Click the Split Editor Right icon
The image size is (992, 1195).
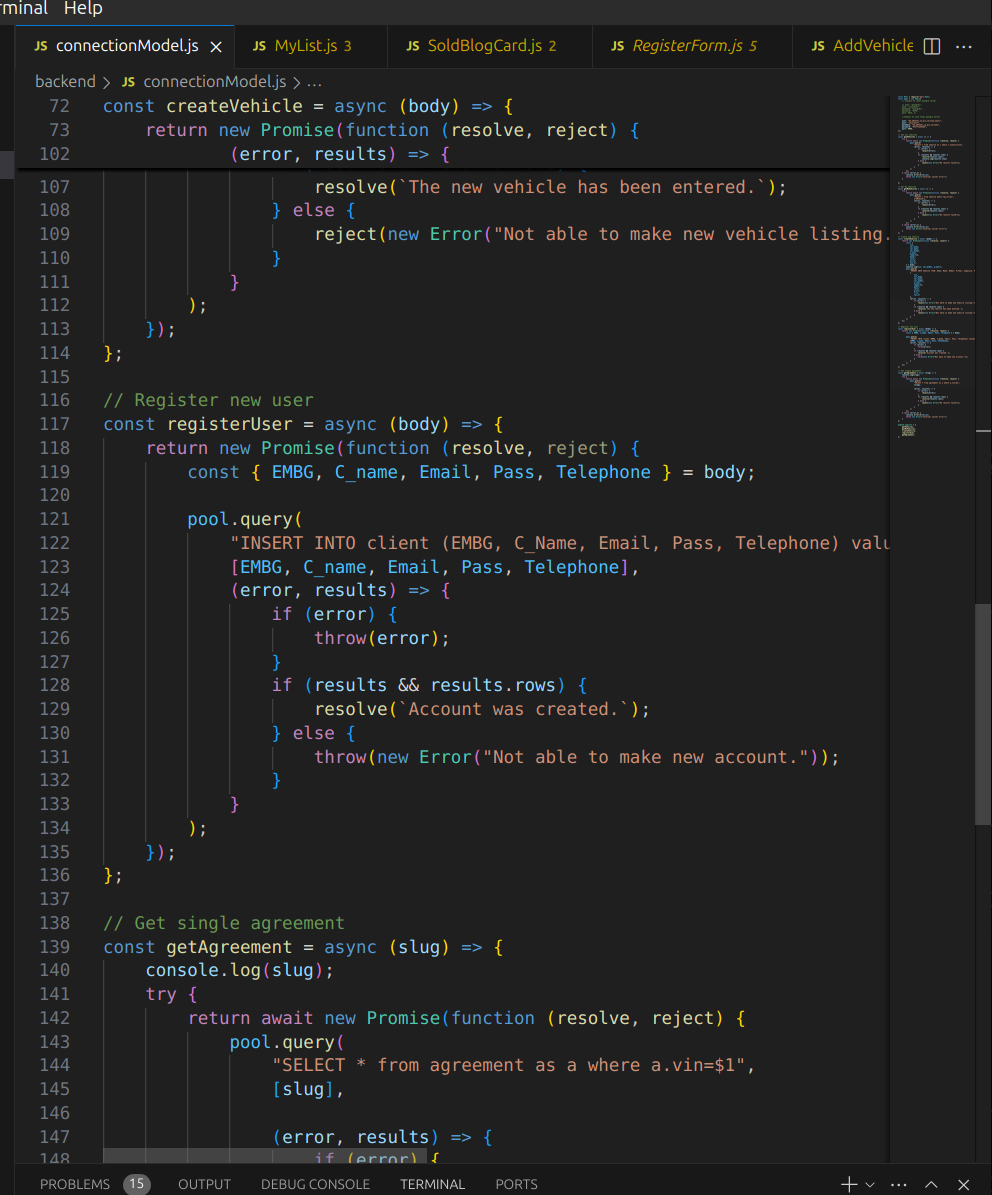tap(931, 46)
